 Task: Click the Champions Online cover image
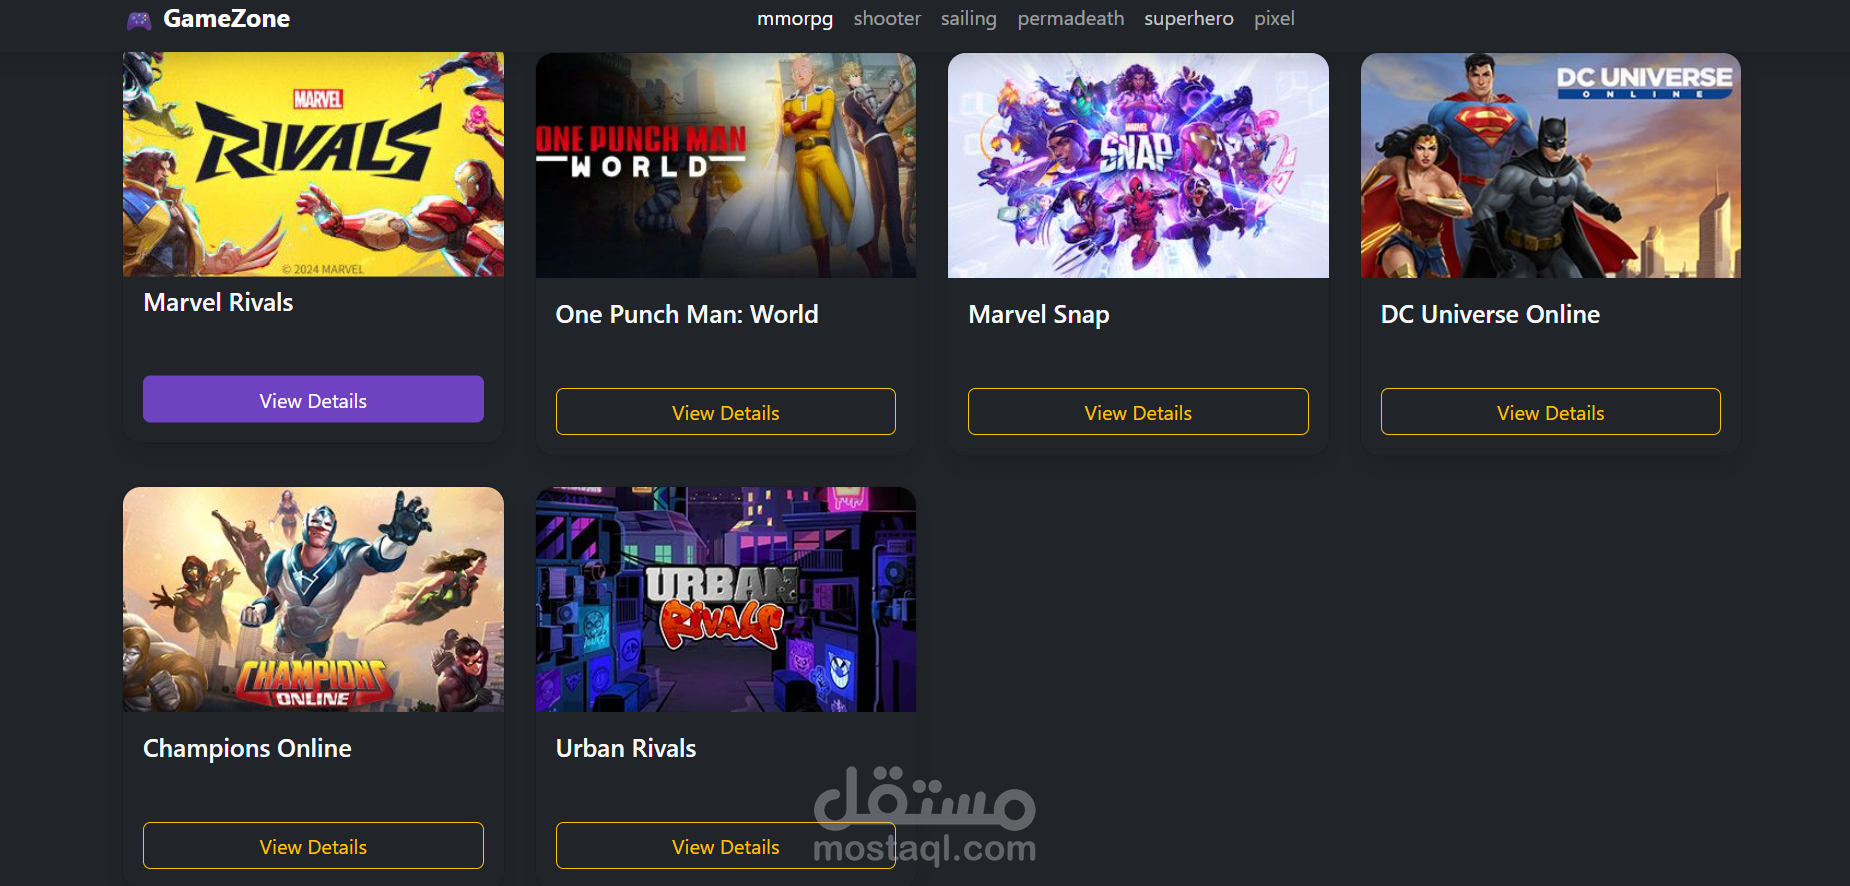pos(313,599)
